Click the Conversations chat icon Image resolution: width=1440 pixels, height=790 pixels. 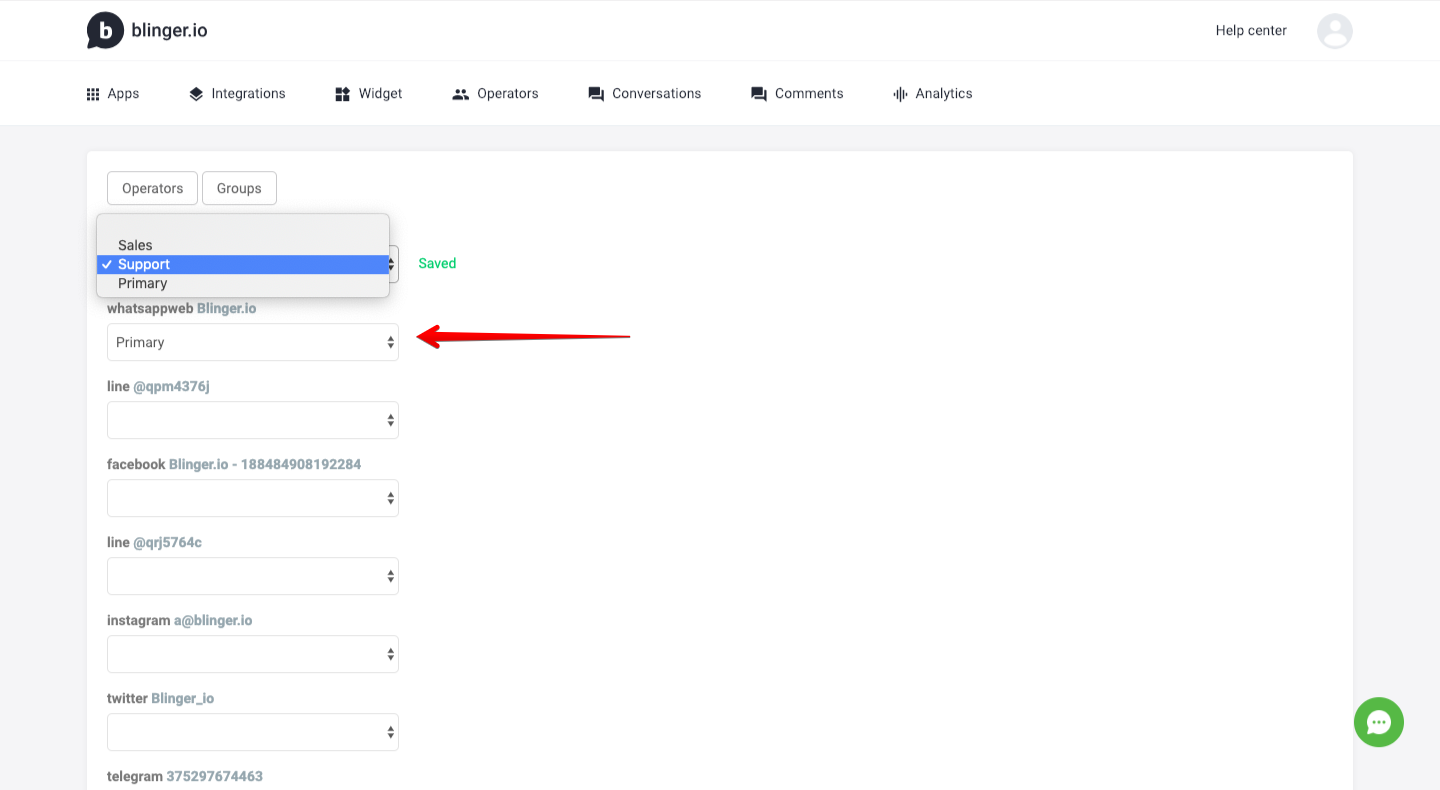coord(596,94)
